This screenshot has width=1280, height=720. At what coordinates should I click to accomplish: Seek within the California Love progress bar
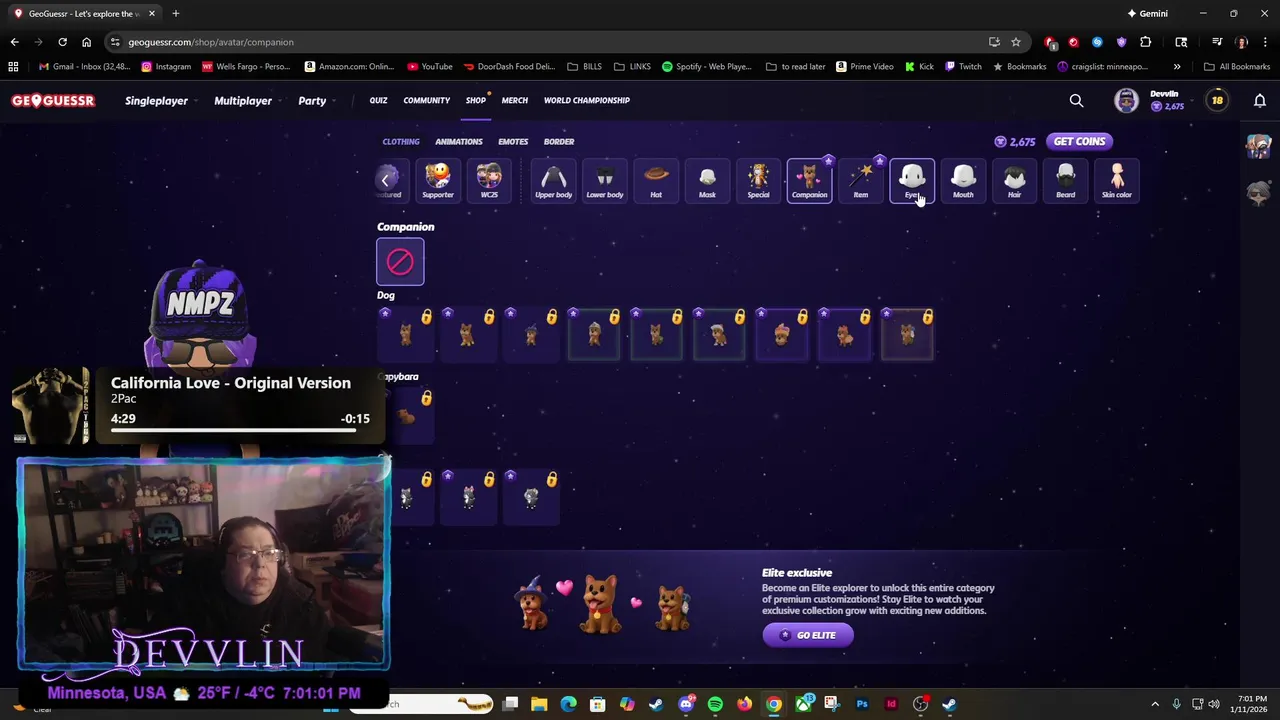(x=240, y=431)
